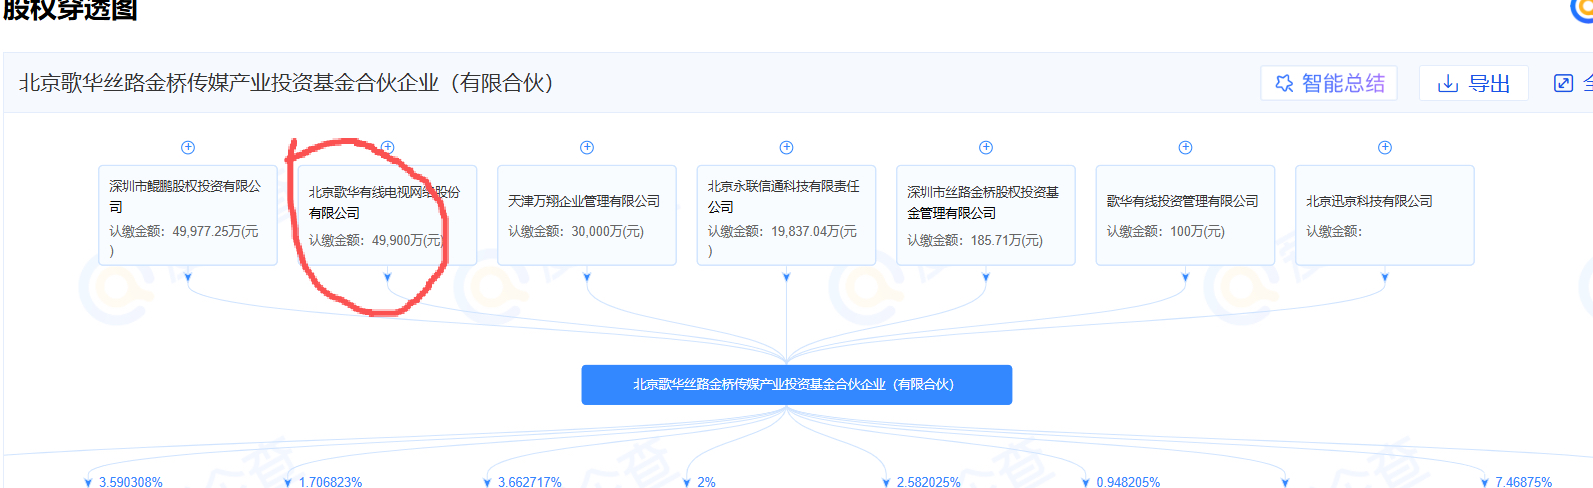Expand the plus above 天津万翔企业管理有限公司
This screenshot has width=1593, height=488.
click(x=587, y=147)
